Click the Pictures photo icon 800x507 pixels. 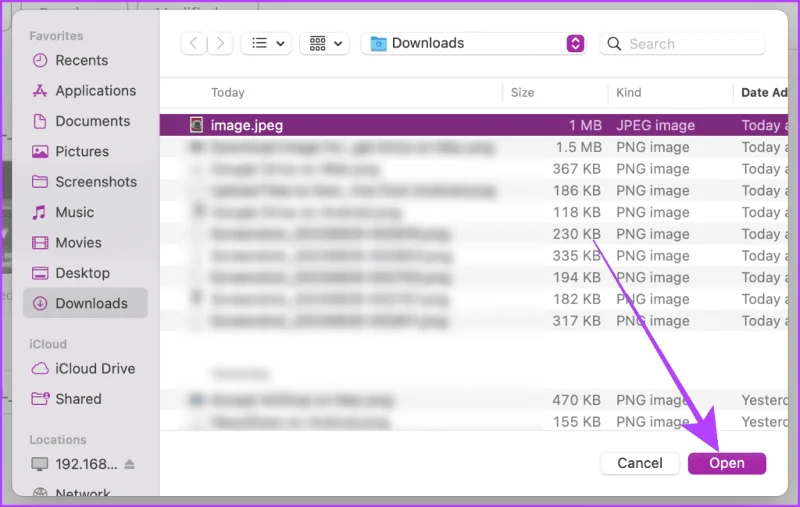click(x=40, y=151)
